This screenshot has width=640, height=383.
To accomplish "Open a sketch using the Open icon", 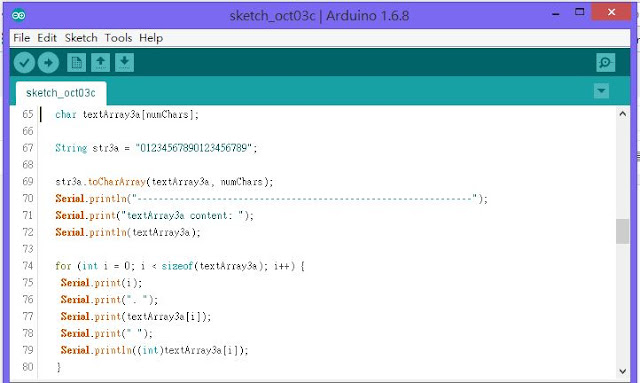I will pos(100,63).
